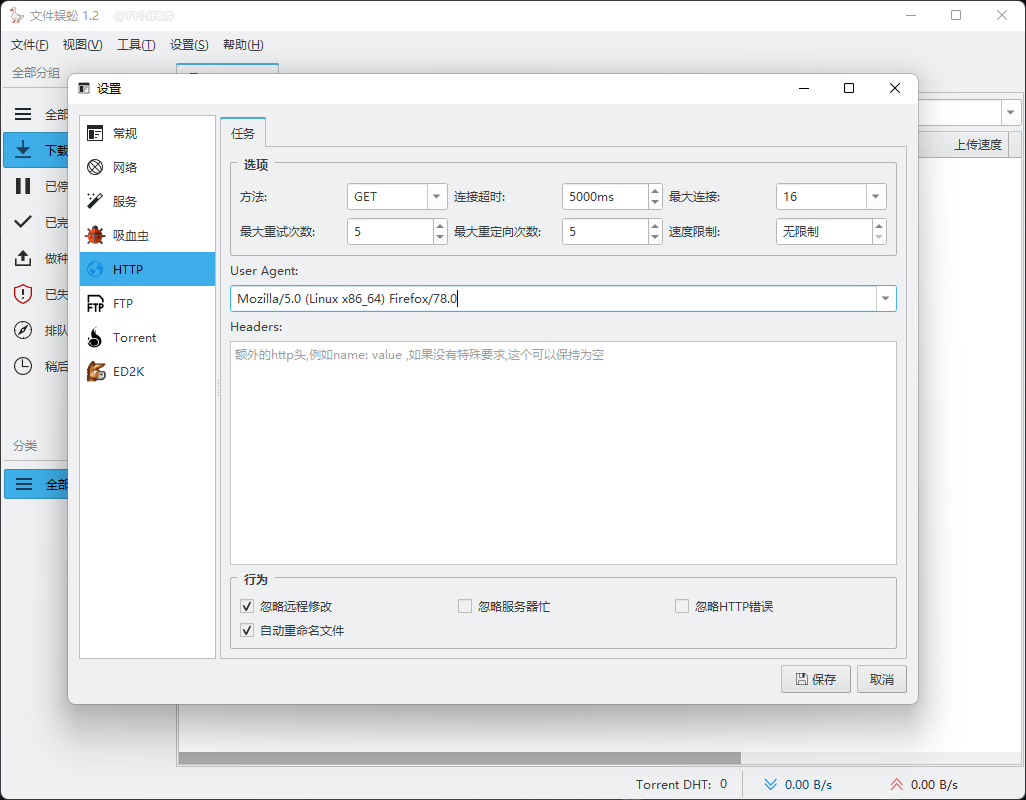The image size is (1026, 800).
Task: Click the category list icon under 分类
Action: coord(24,484)
